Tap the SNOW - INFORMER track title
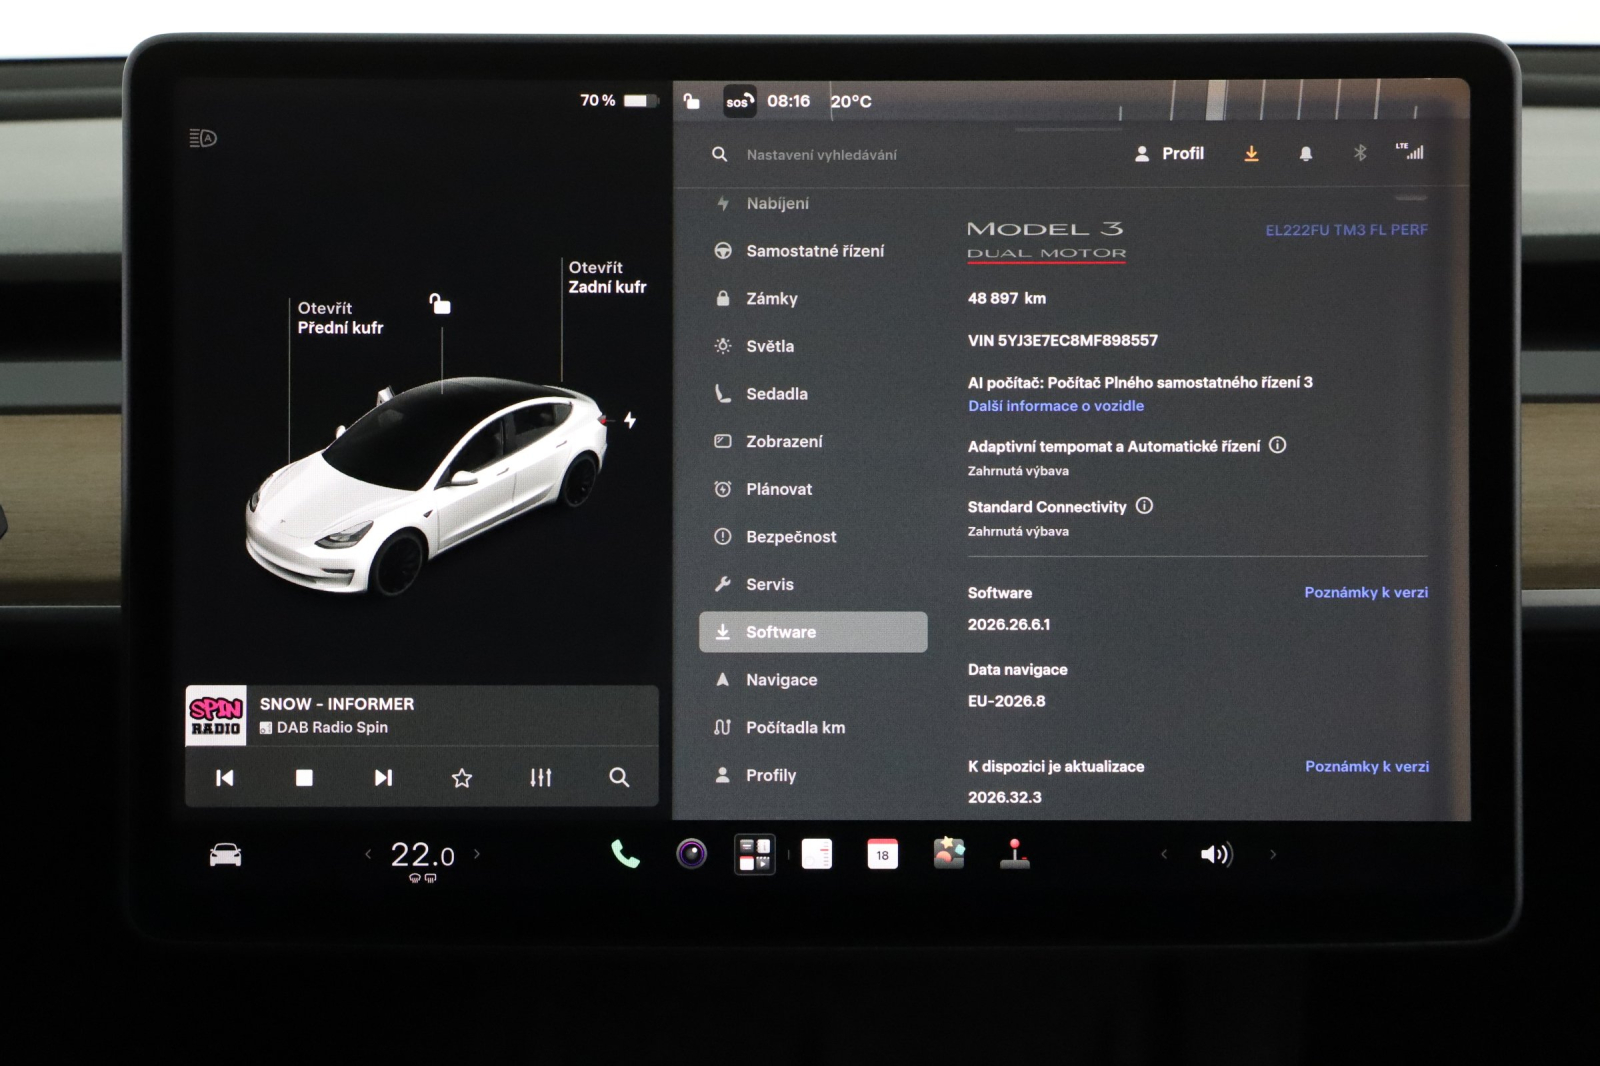Screen dimensions: 1600x1066 [x=337, y=704]
